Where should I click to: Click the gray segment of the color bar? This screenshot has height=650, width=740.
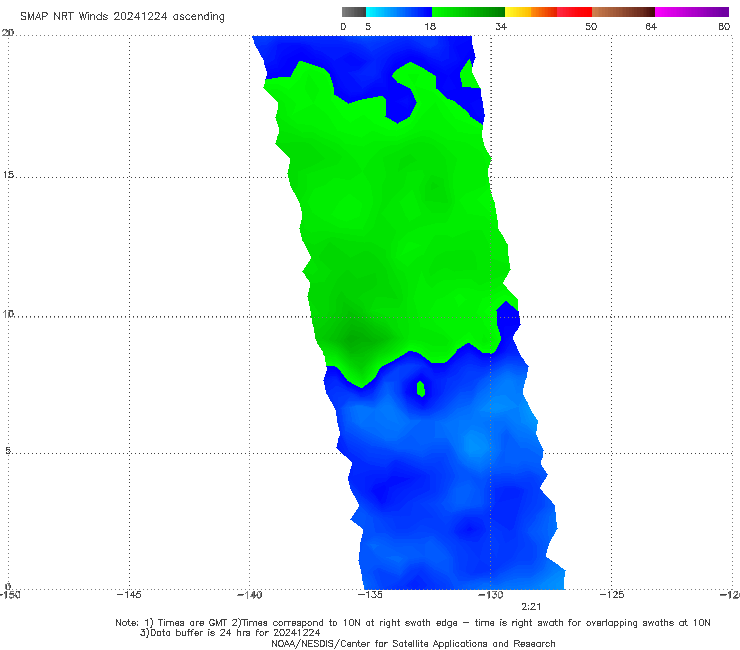354,12
